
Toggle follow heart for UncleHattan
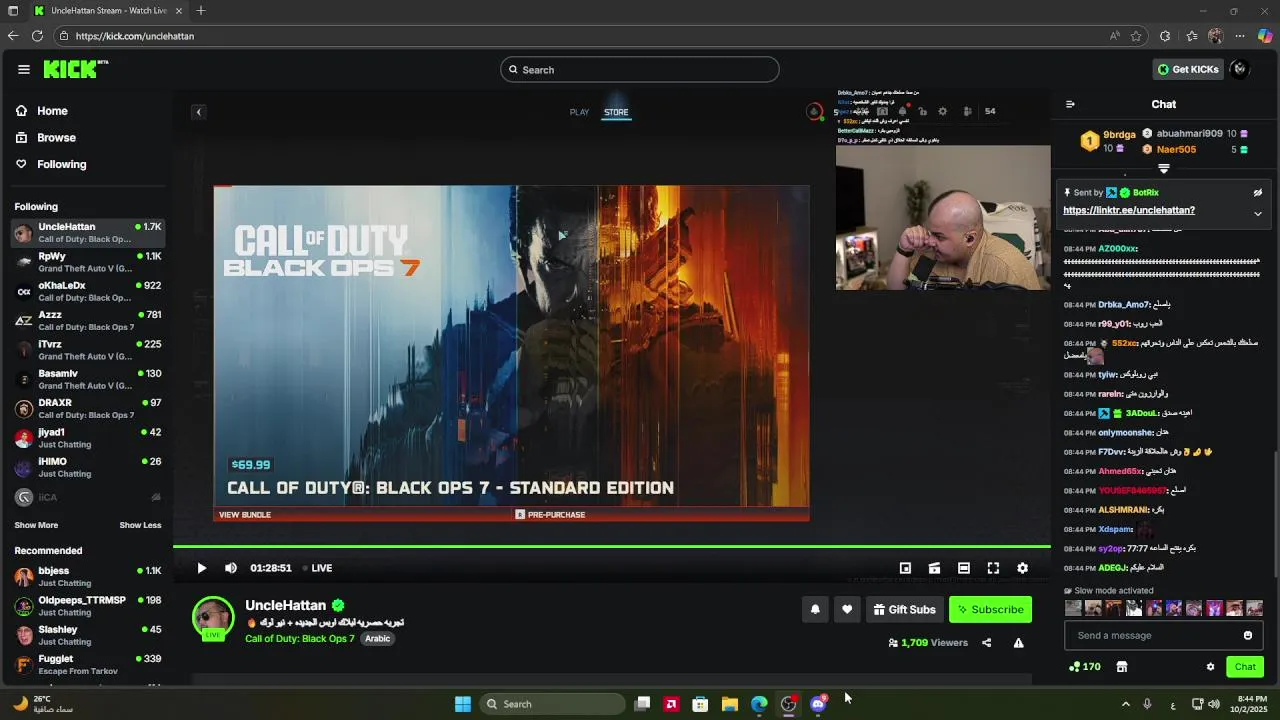tap(847, 609)
